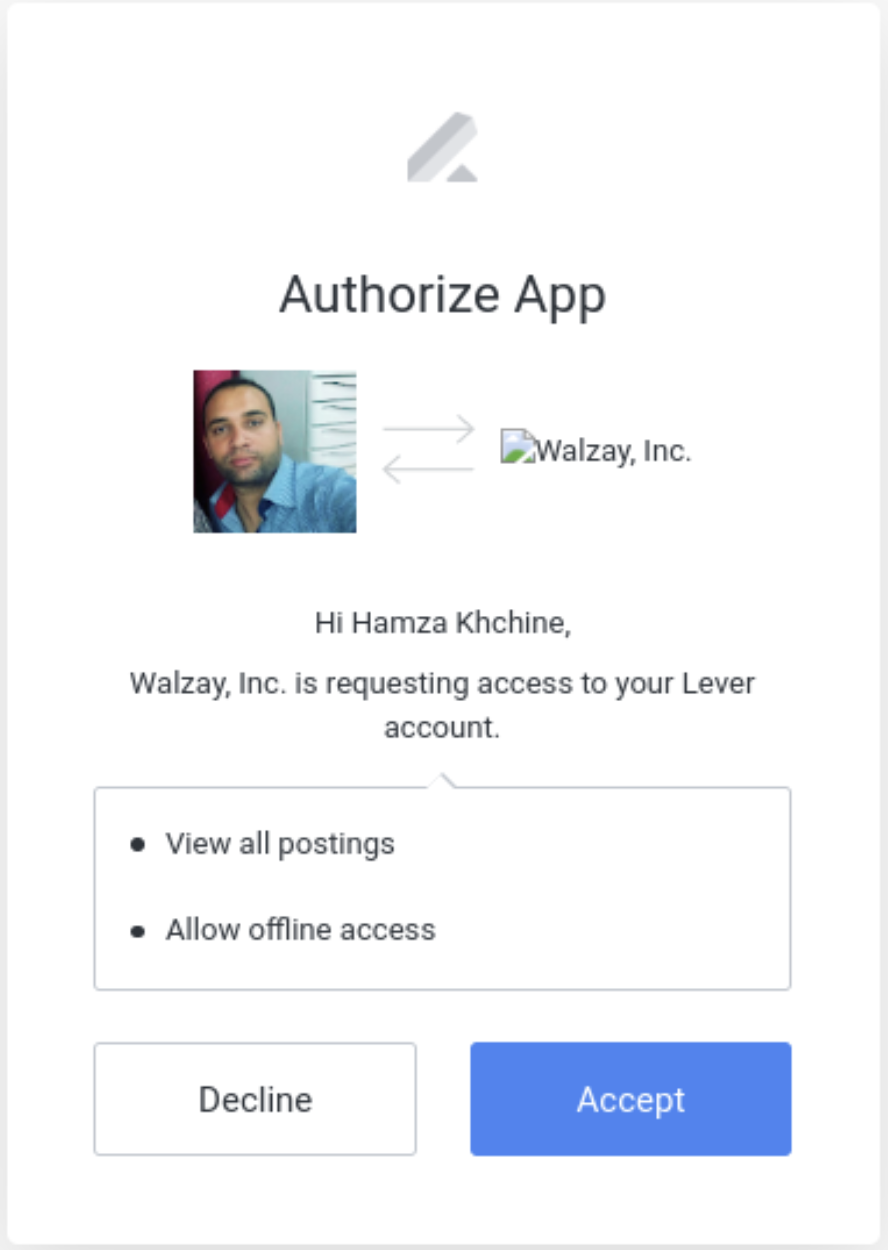The image size is (888, 1250).
Task: Toggle the View all postings permission
Action: click(280, 845)
